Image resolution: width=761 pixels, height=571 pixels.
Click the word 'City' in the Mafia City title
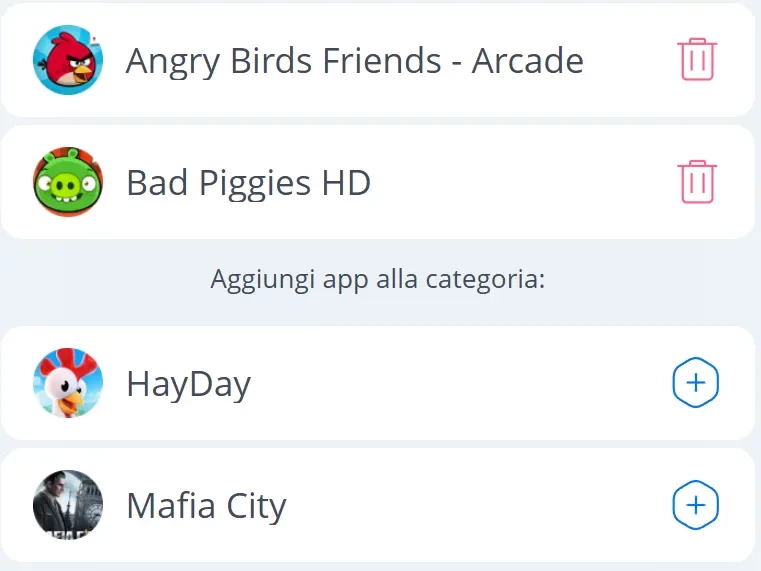255,507
